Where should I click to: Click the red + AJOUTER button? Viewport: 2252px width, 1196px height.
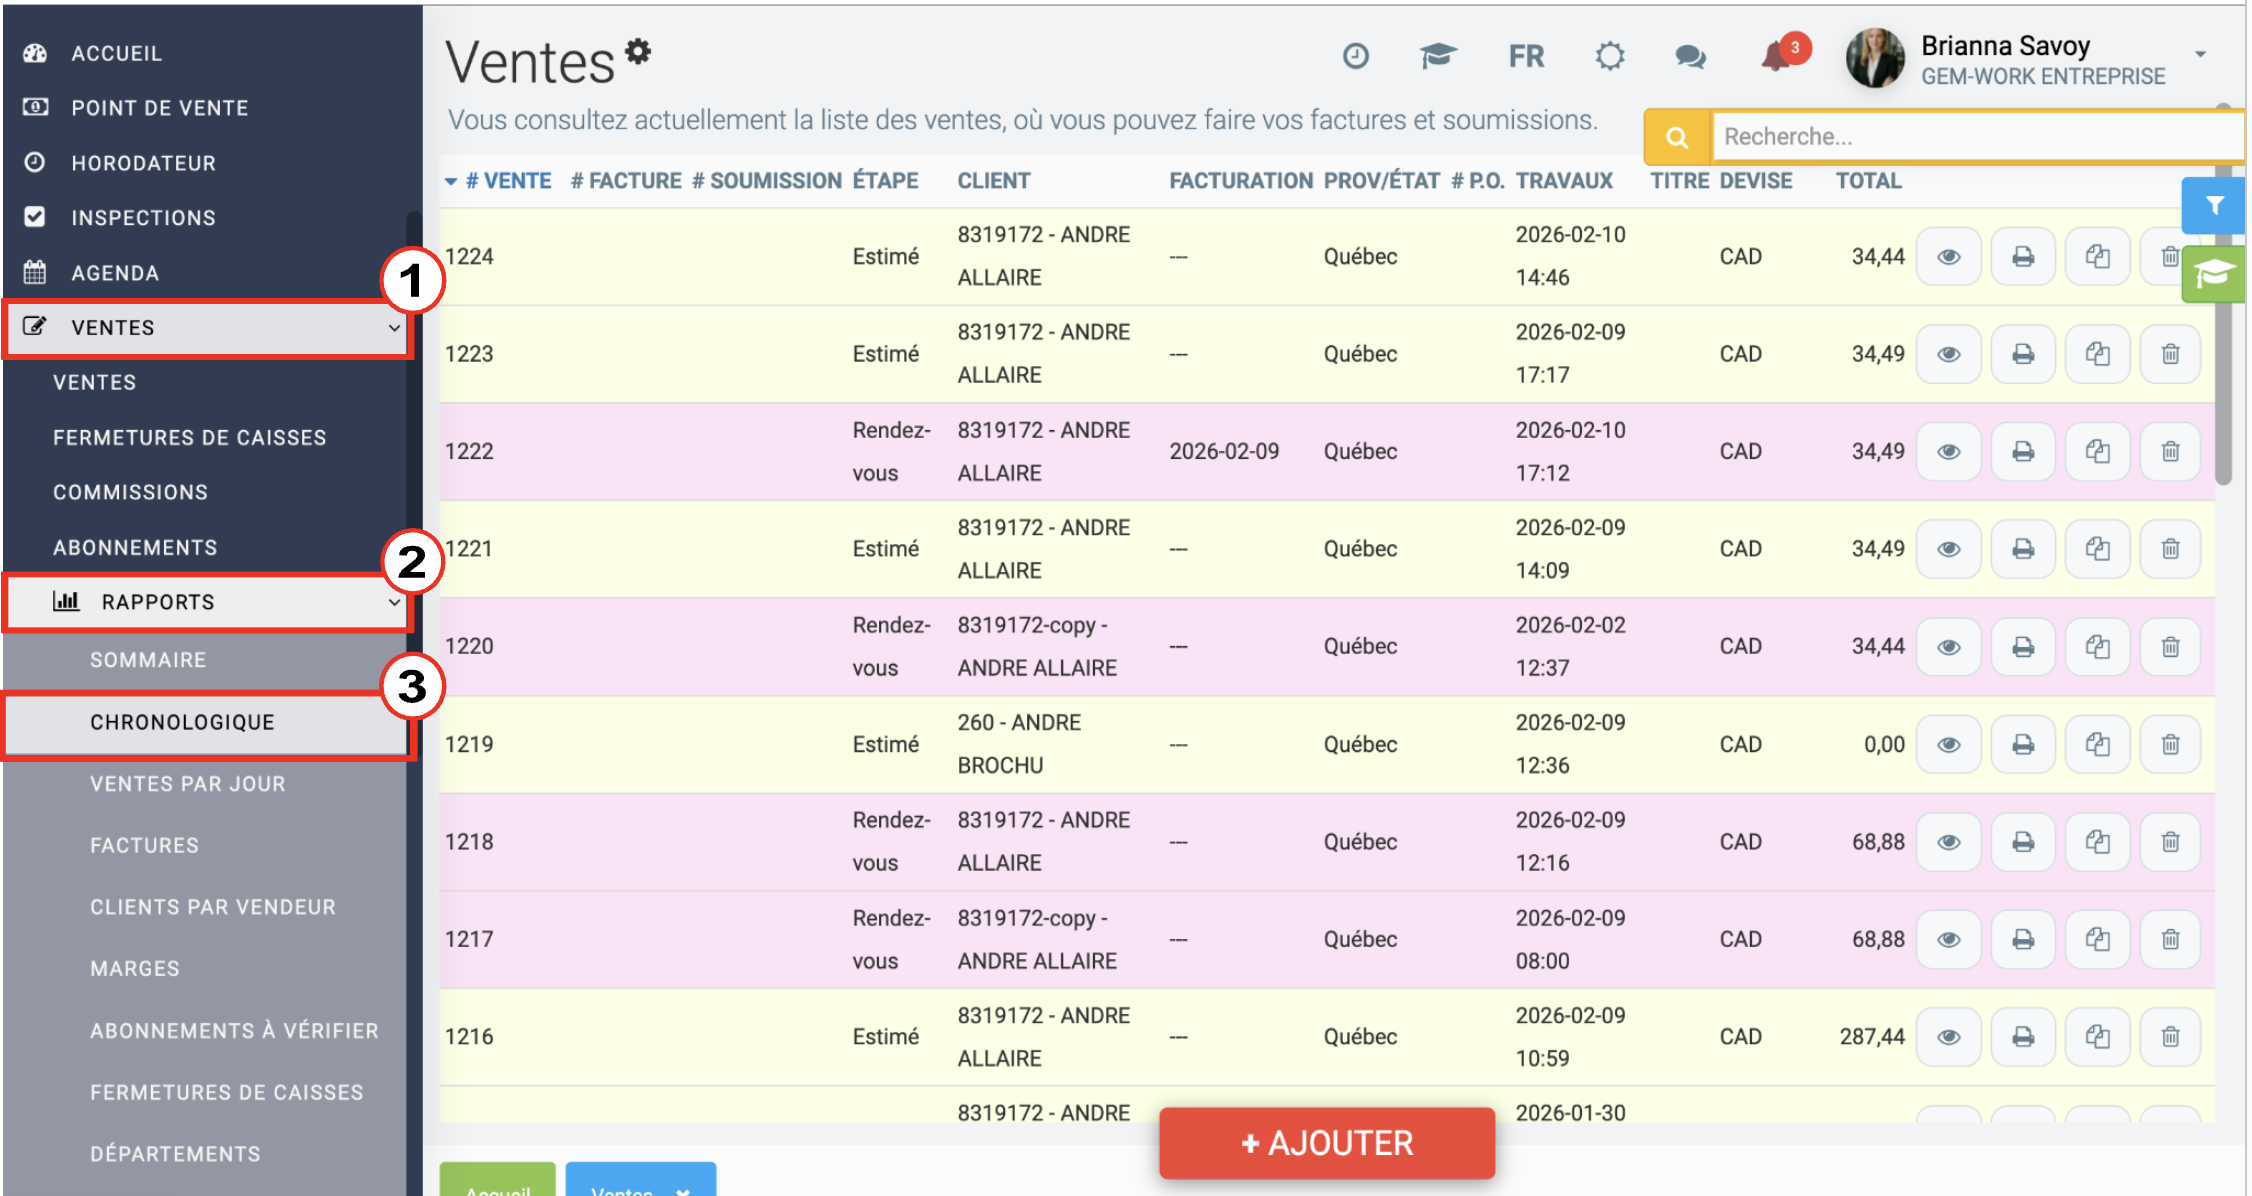tap(1327, 1143)
